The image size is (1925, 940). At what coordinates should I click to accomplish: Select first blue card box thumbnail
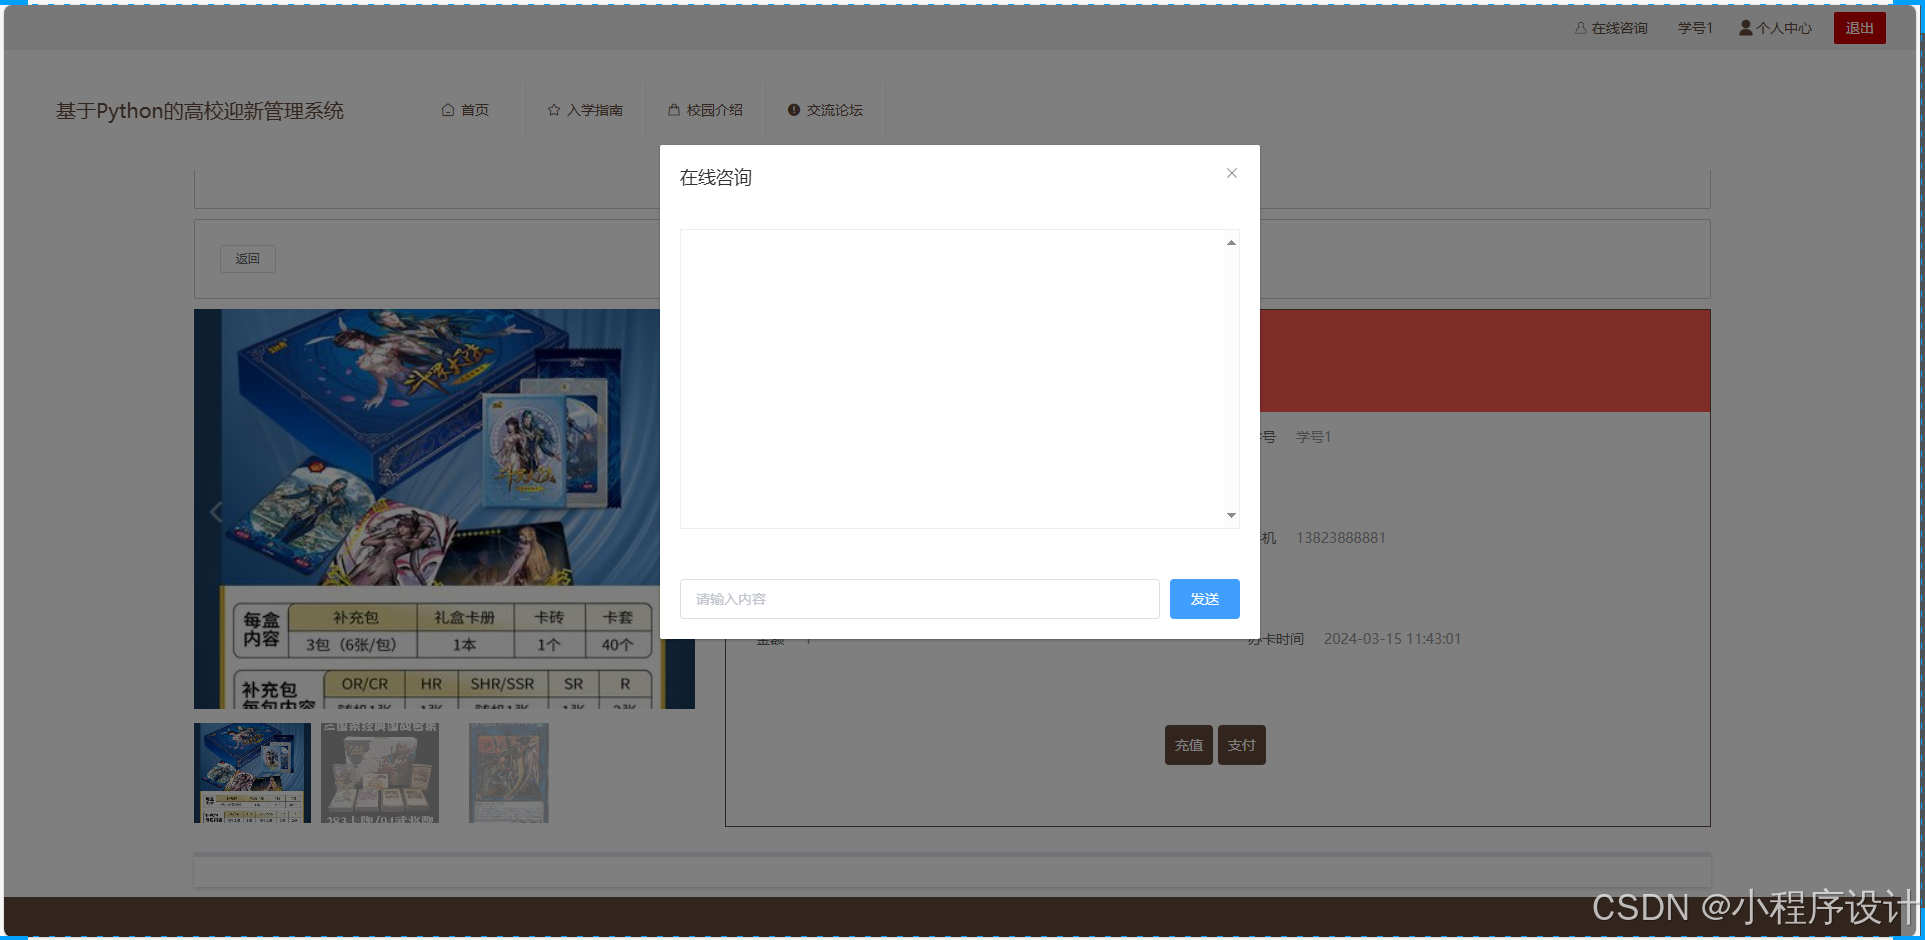pyautogui.click(x=252, y=773)
